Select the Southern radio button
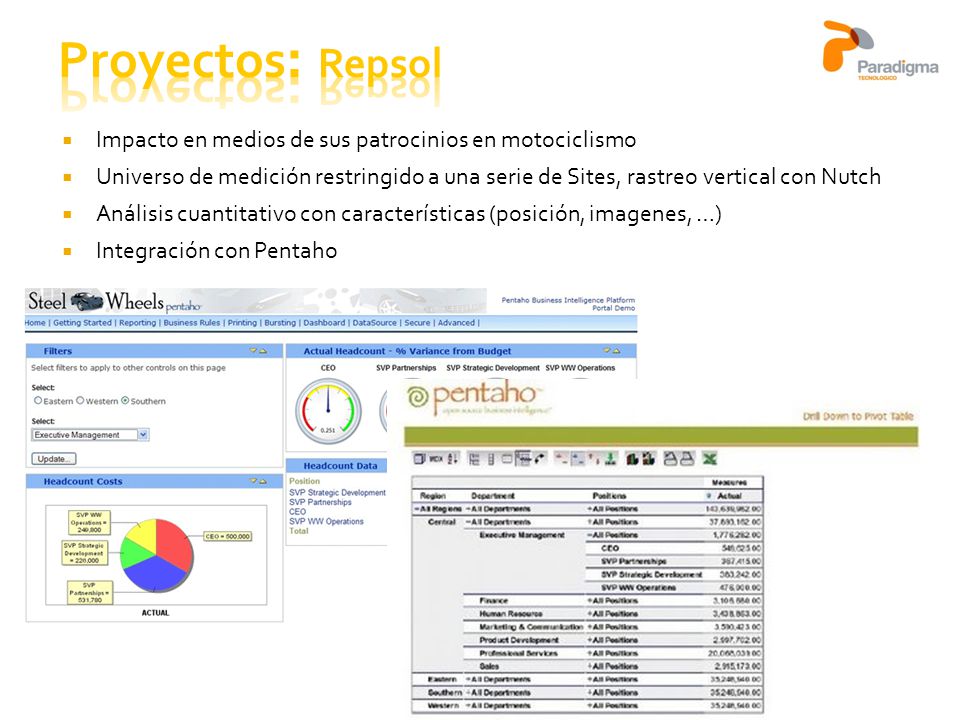Viewport: 960px width, 720px height. [125, 400]
